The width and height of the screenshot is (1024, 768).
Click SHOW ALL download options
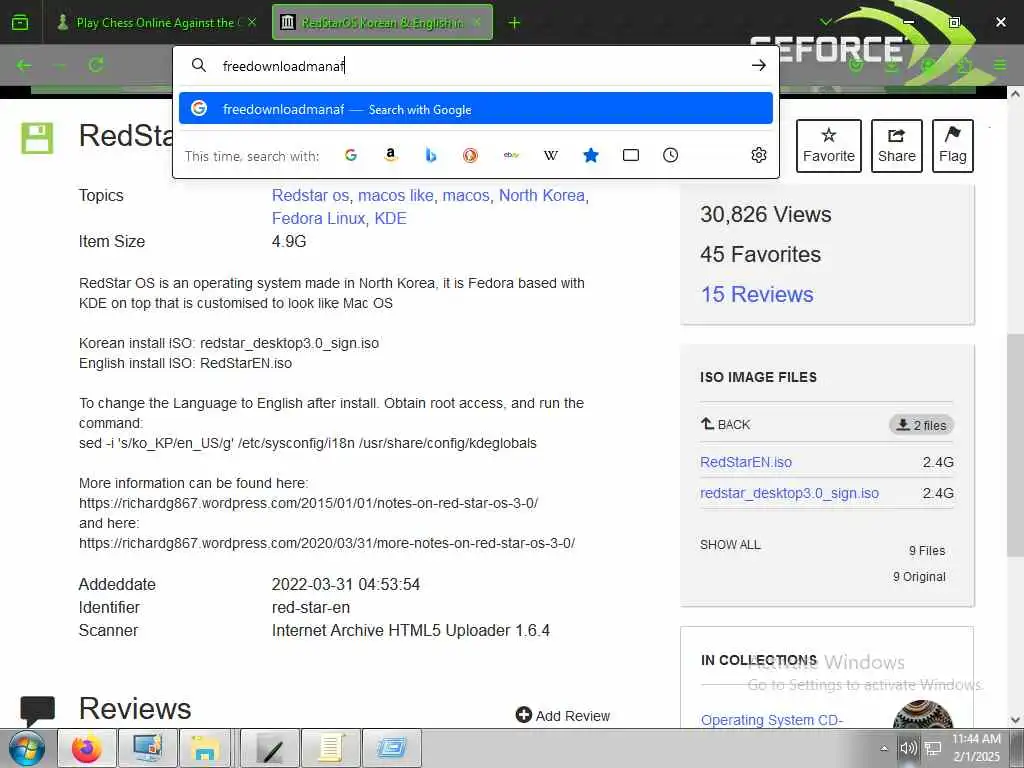click(730, 545)
